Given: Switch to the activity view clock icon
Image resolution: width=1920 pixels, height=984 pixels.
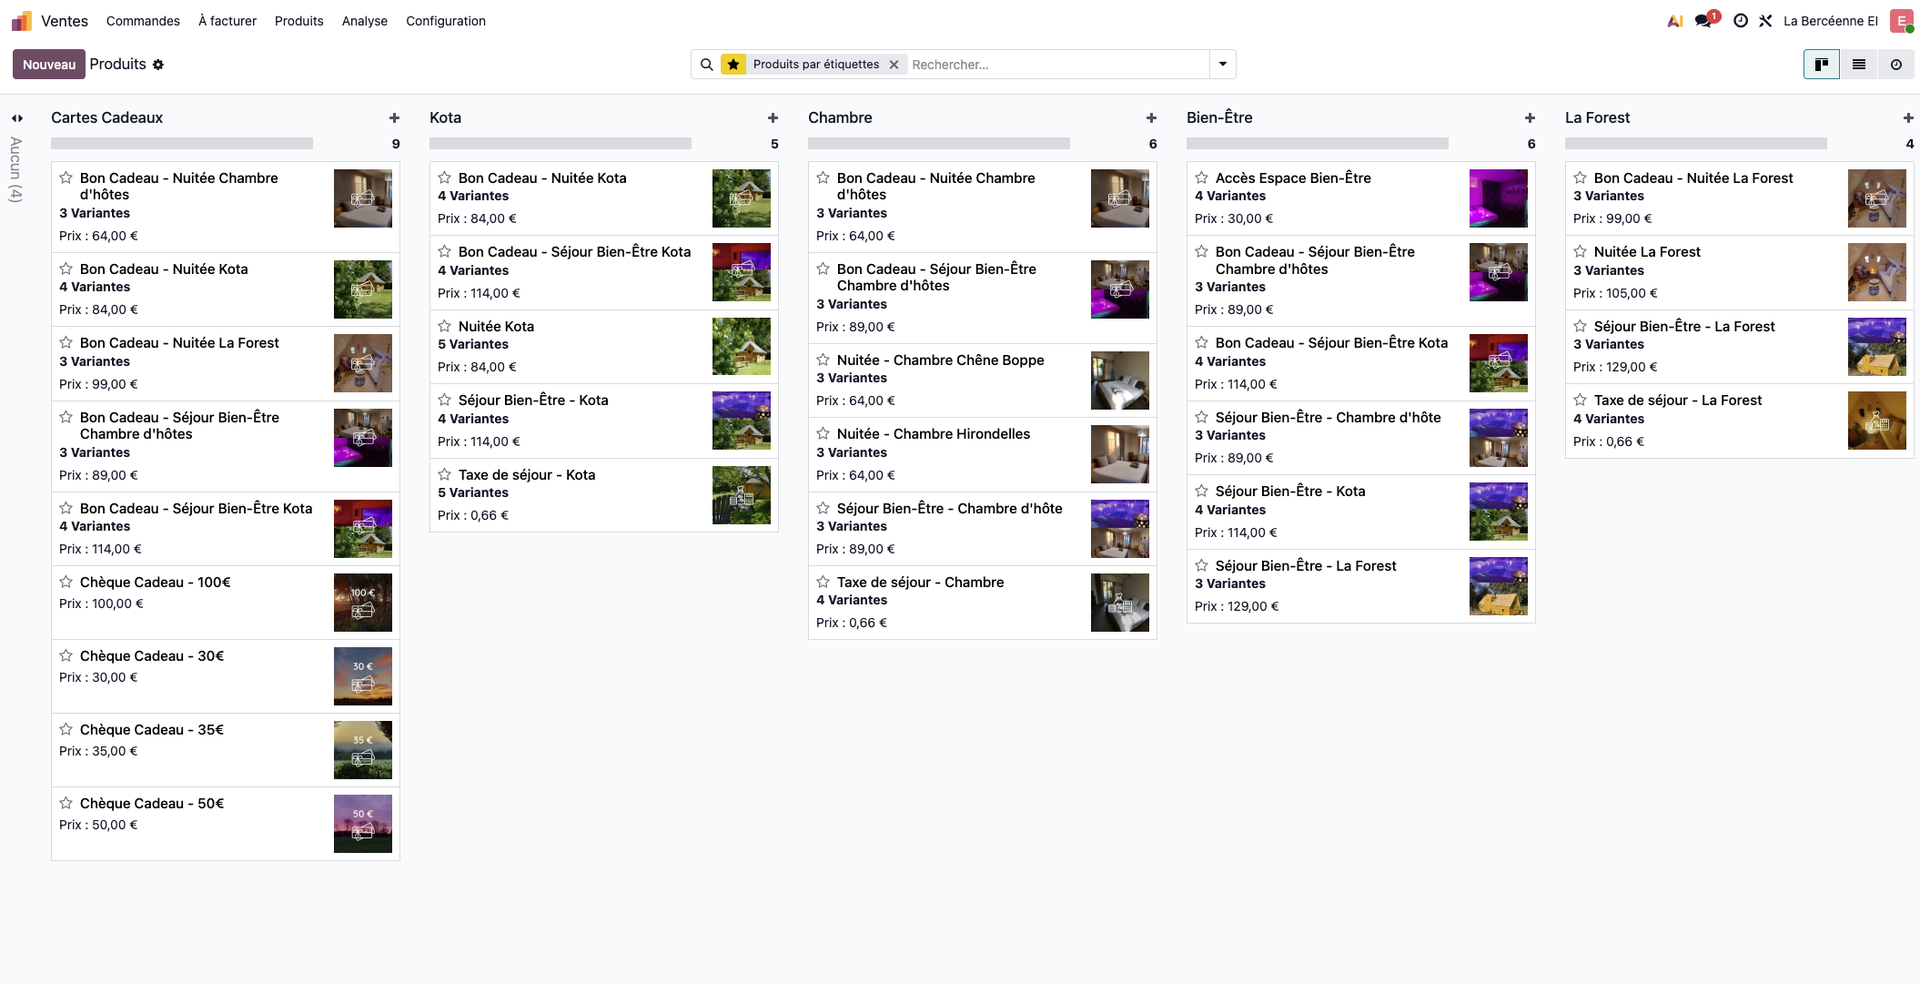Looking at the screenshot, I should (1896, 64).
